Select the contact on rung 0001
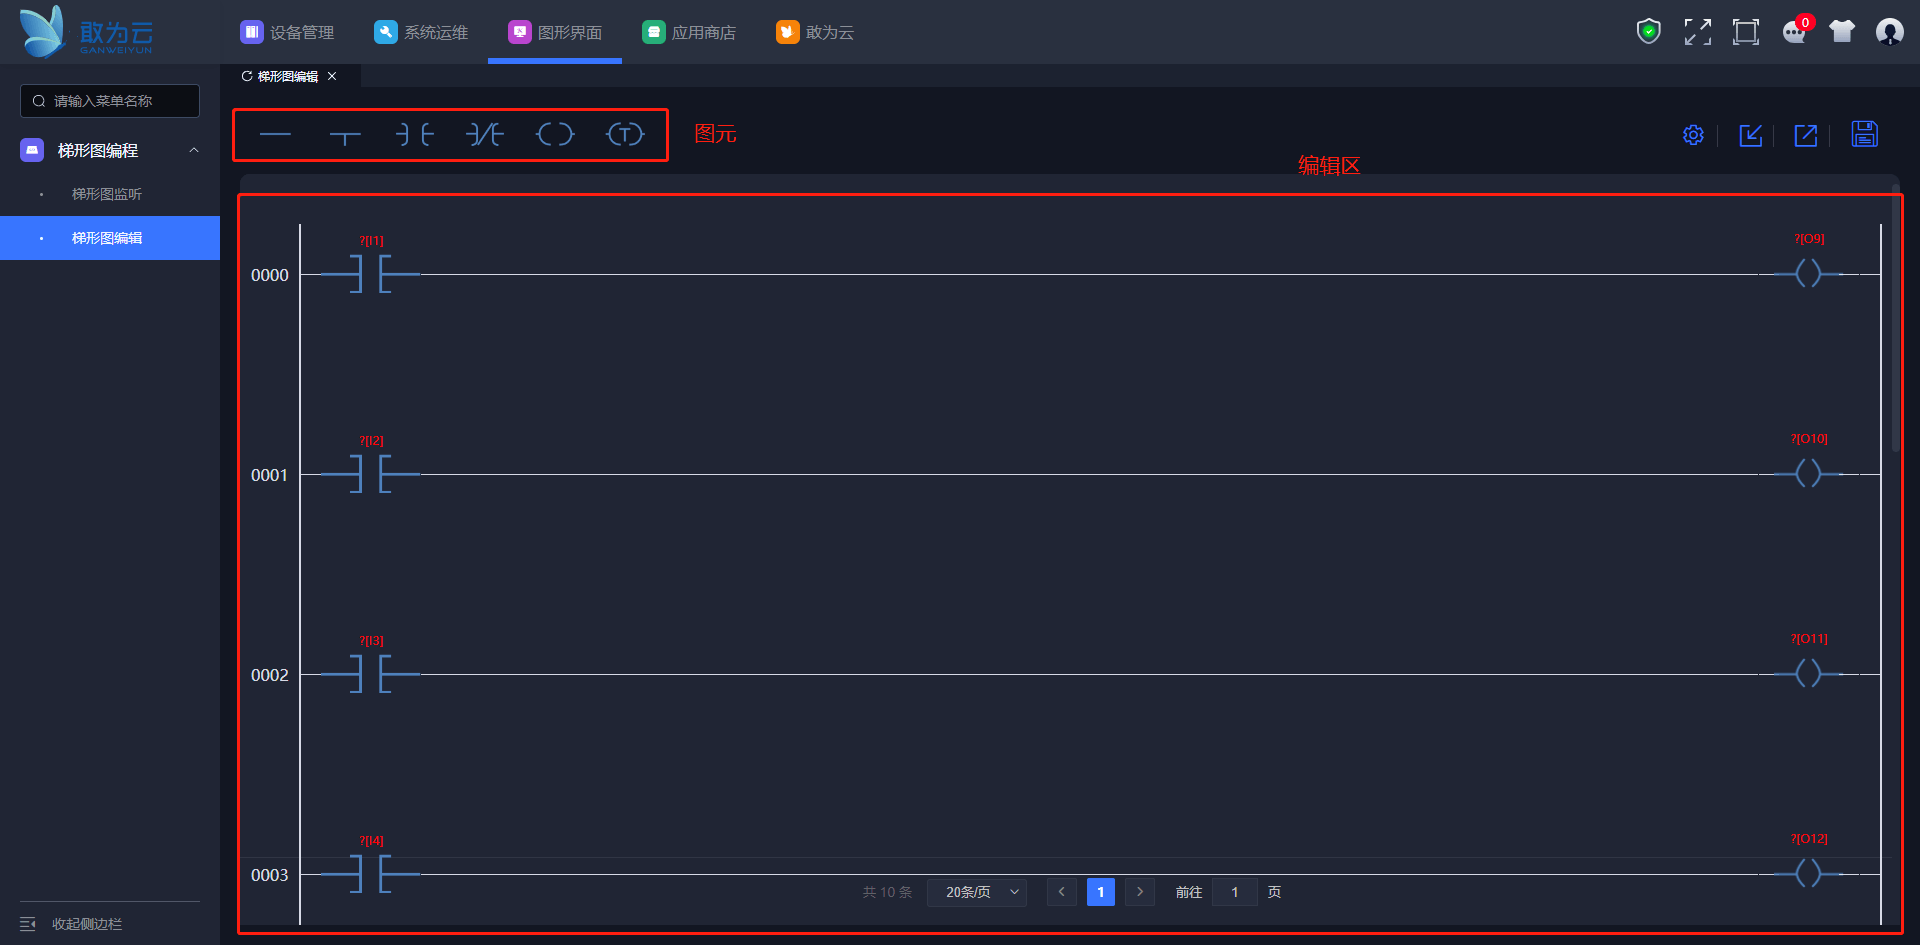The width and height of the screenshot is (1920, 945). coord(370,474)
